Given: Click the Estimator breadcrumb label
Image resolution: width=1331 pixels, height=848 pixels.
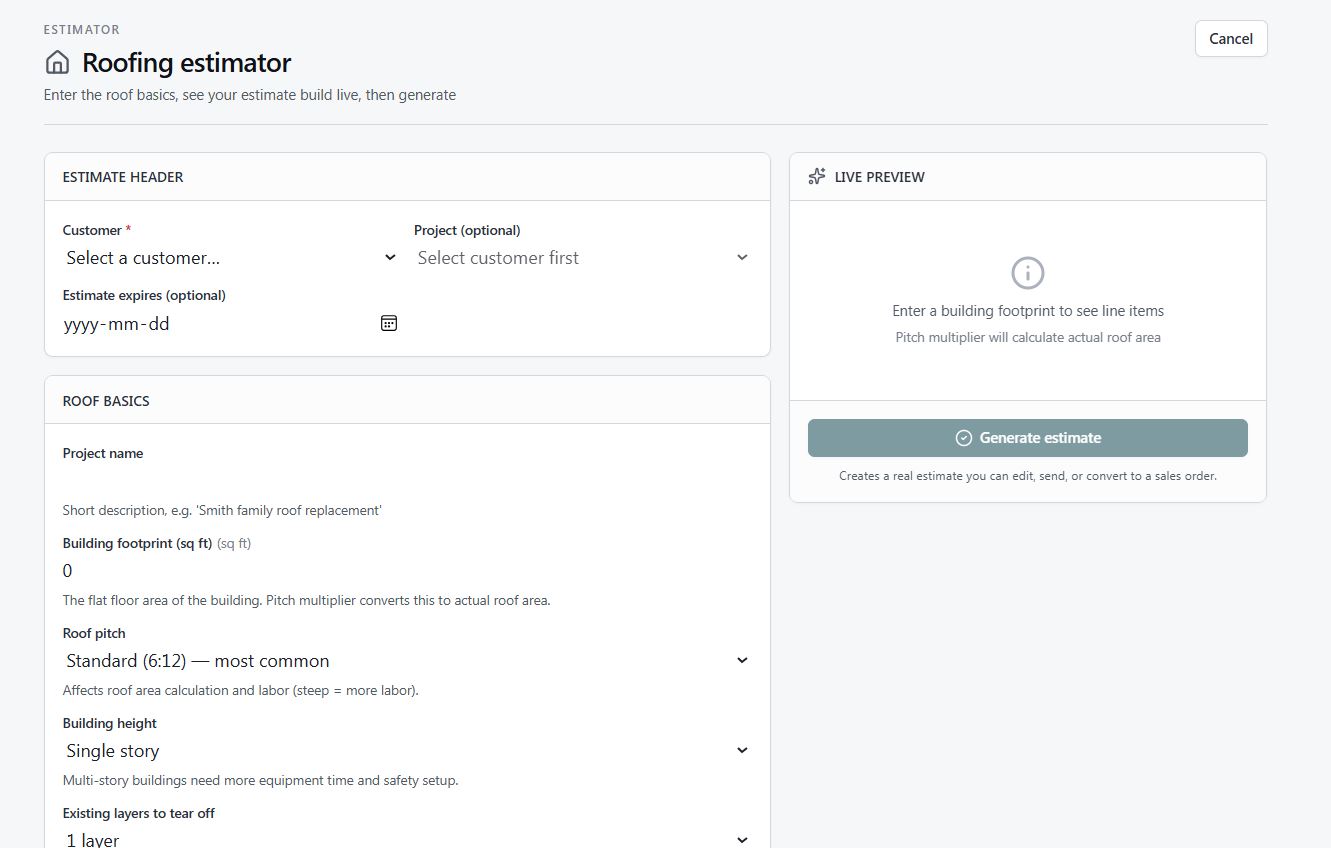Looking at the screenshot, I should (x=82, y=30).
